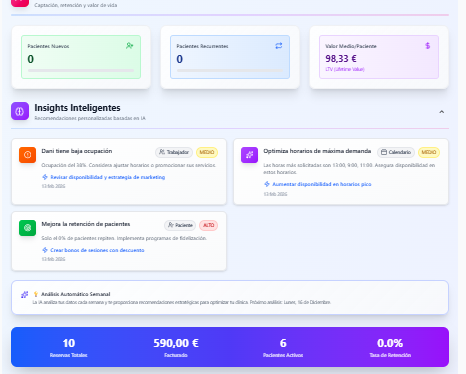Click the MEDIO badge on Optimiza horarios card
The image size is (466, 374).
[429, 152]
